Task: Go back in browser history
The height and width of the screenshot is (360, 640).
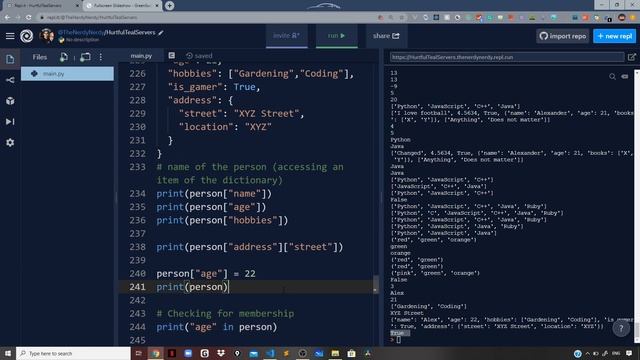Action: pyautogui.click(x=7, y=18)
